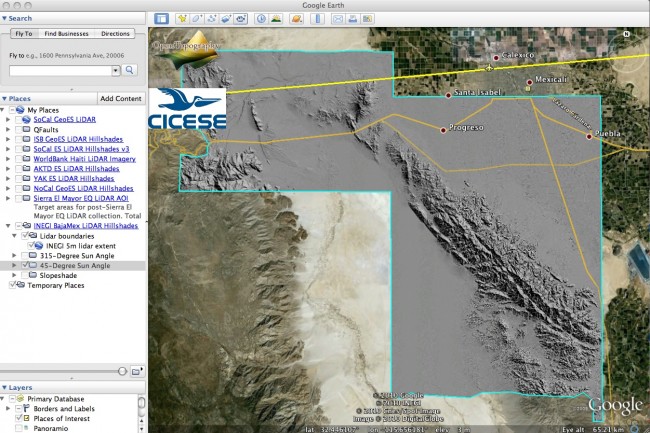Open the Fly to search history dropdown
This screenshot has width=650, height=433.
[116, 70]
